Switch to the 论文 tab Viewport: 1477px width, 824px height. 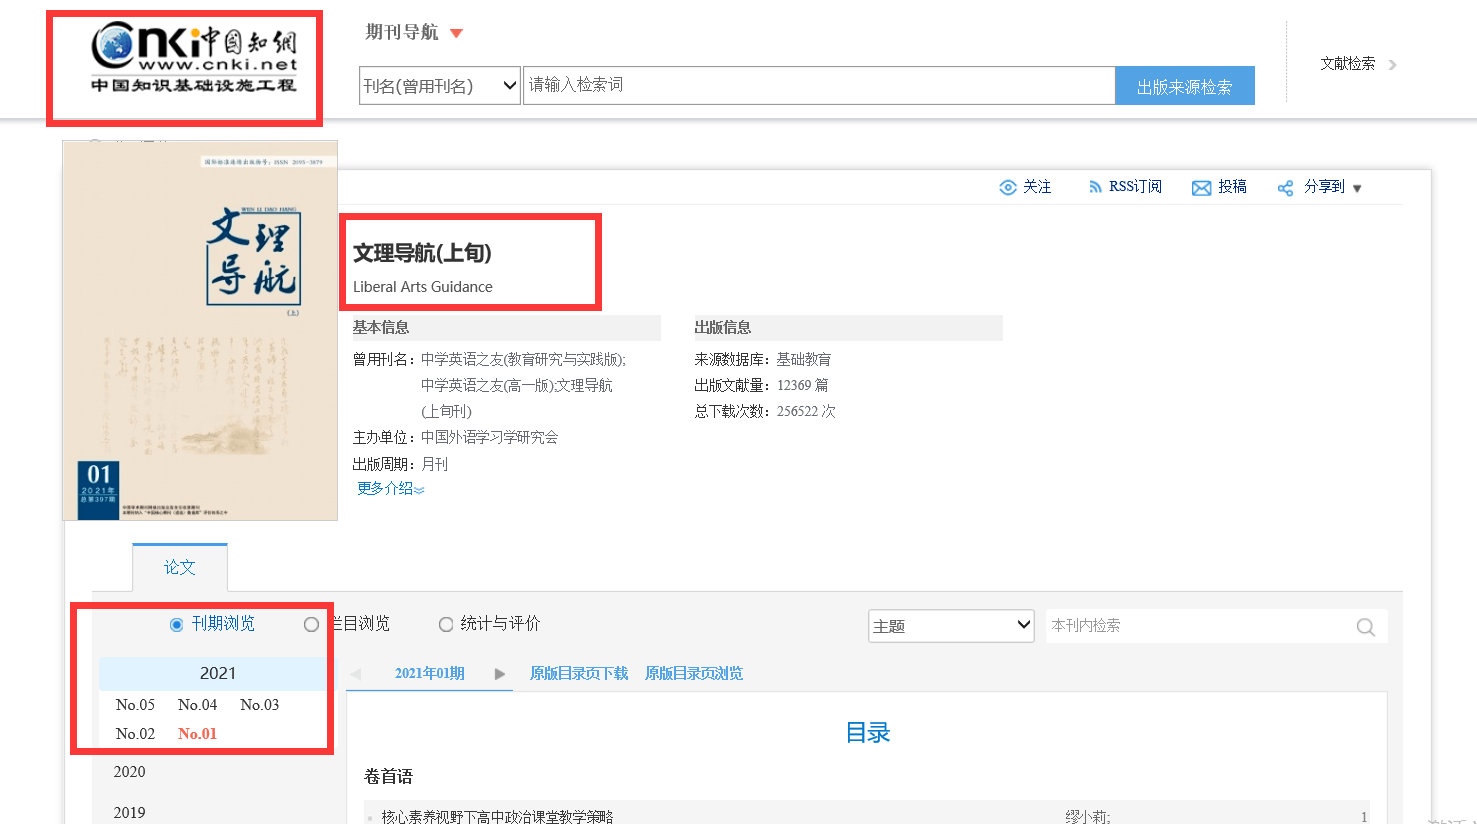tap(180, 567)
